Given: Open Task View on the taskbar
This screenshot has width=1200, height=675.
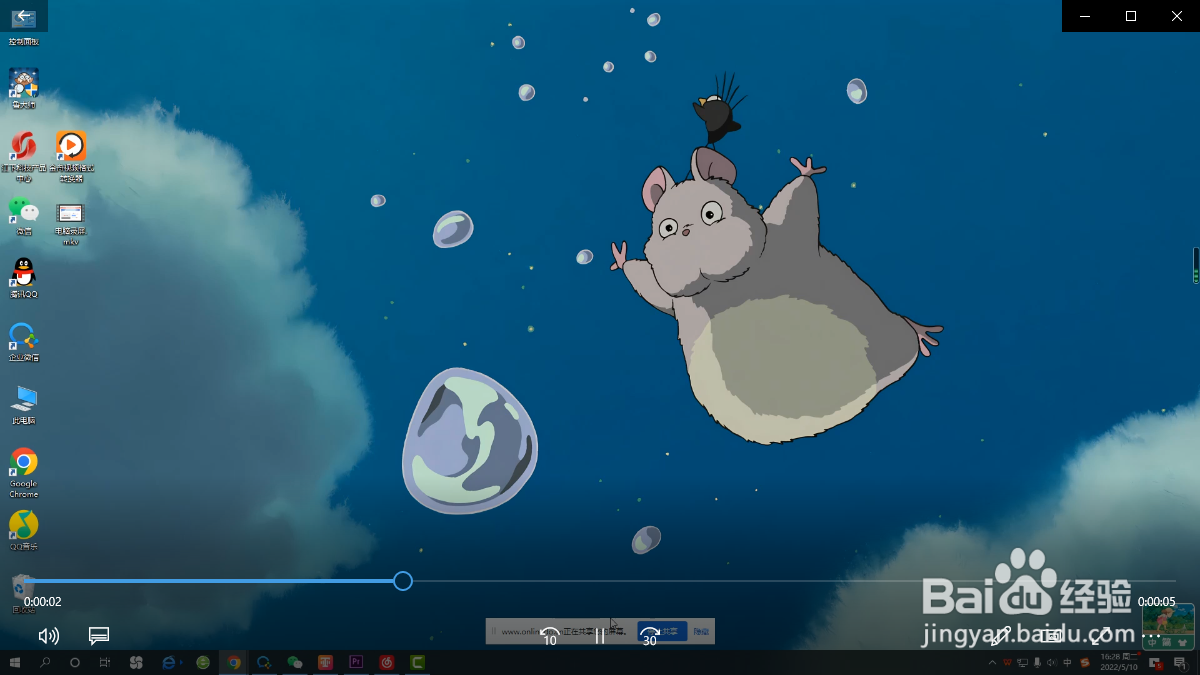Looking at the screenshot, I should [x=105, y=662].
